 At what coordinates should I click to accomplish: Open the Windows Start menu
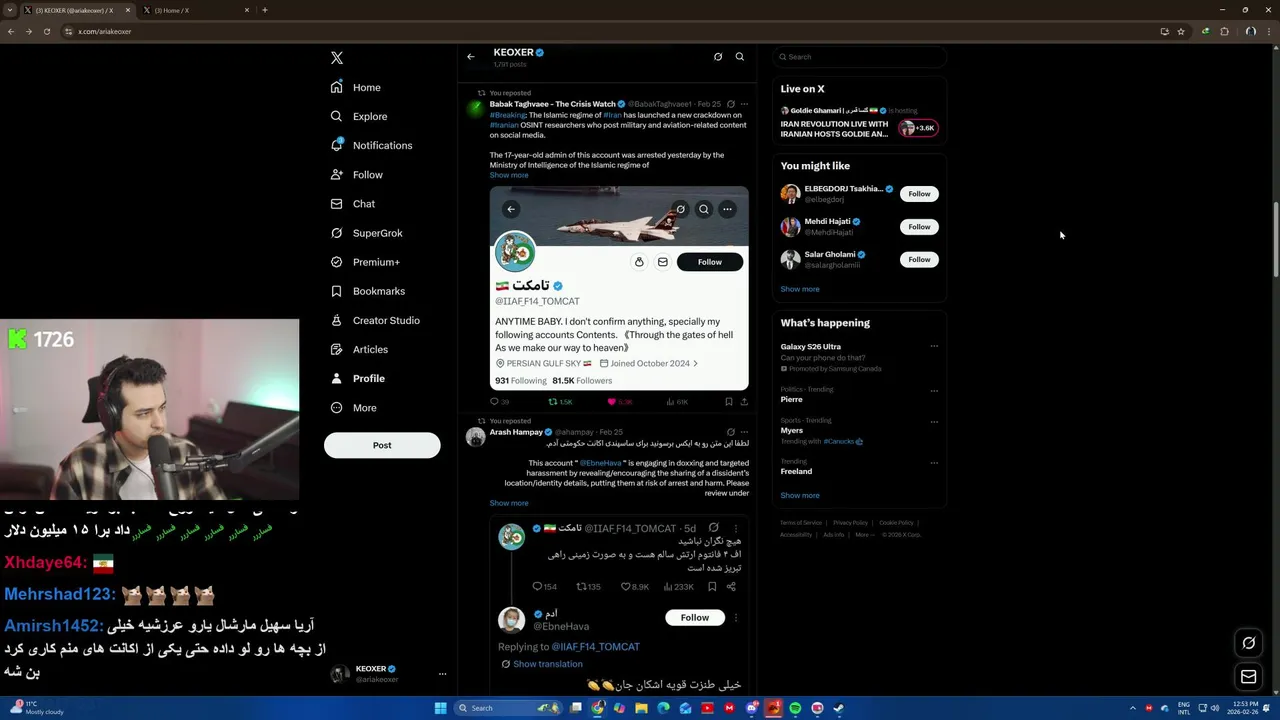(440, 708)
